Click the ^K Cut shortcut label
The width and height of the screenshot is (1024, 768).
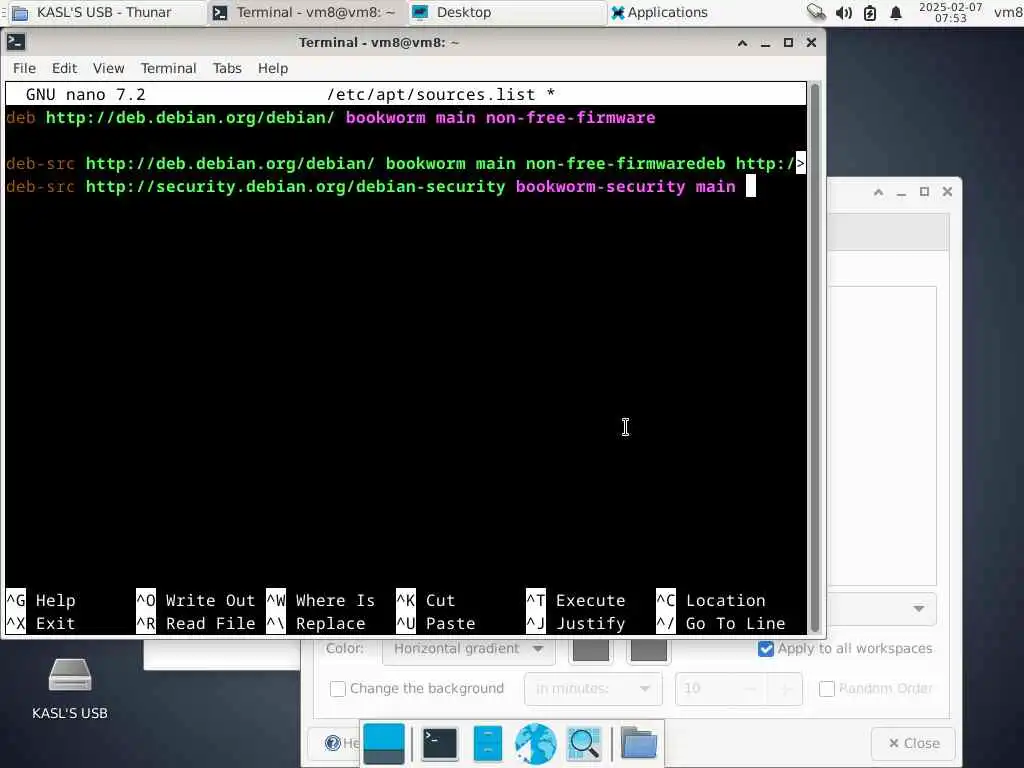(x=426, y=600)
